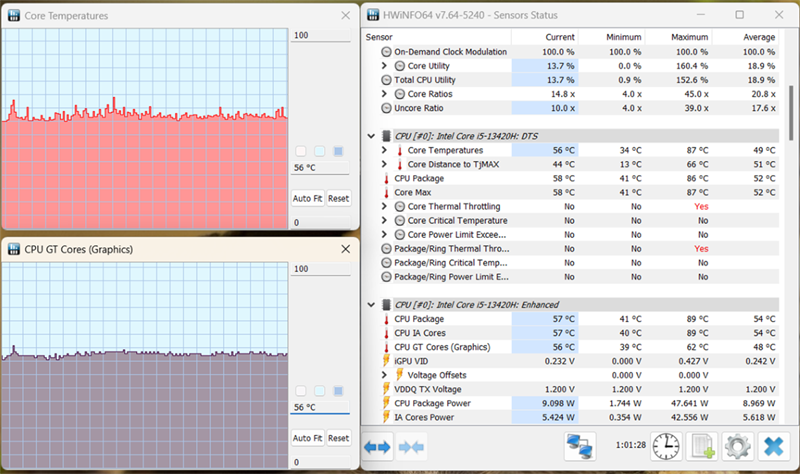Edit the 100 maximum field in Core Temperatures window
800x474 pixels.
point(320,35)
